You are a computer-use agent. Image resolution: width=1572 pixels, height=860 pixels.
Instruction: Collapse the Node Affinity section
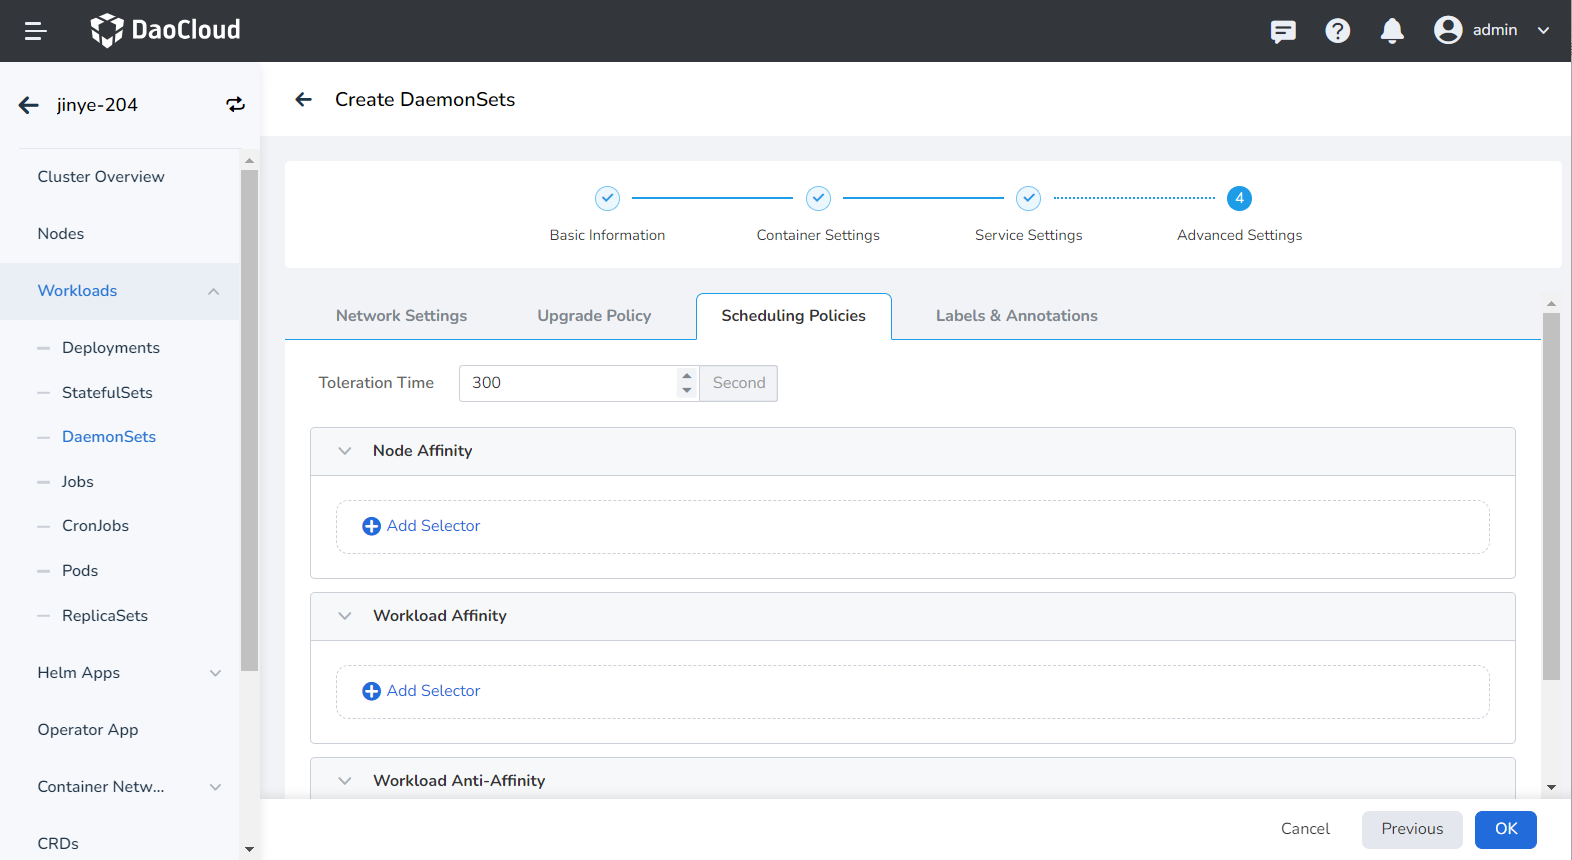(345, 451)
